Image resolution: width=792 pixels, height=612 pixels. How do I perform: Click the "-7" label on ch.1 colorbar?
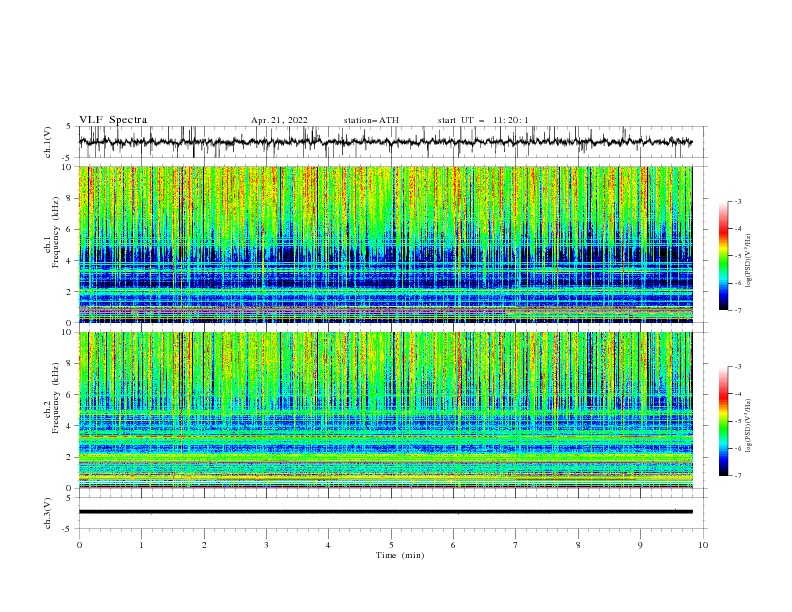pos(738,310)
